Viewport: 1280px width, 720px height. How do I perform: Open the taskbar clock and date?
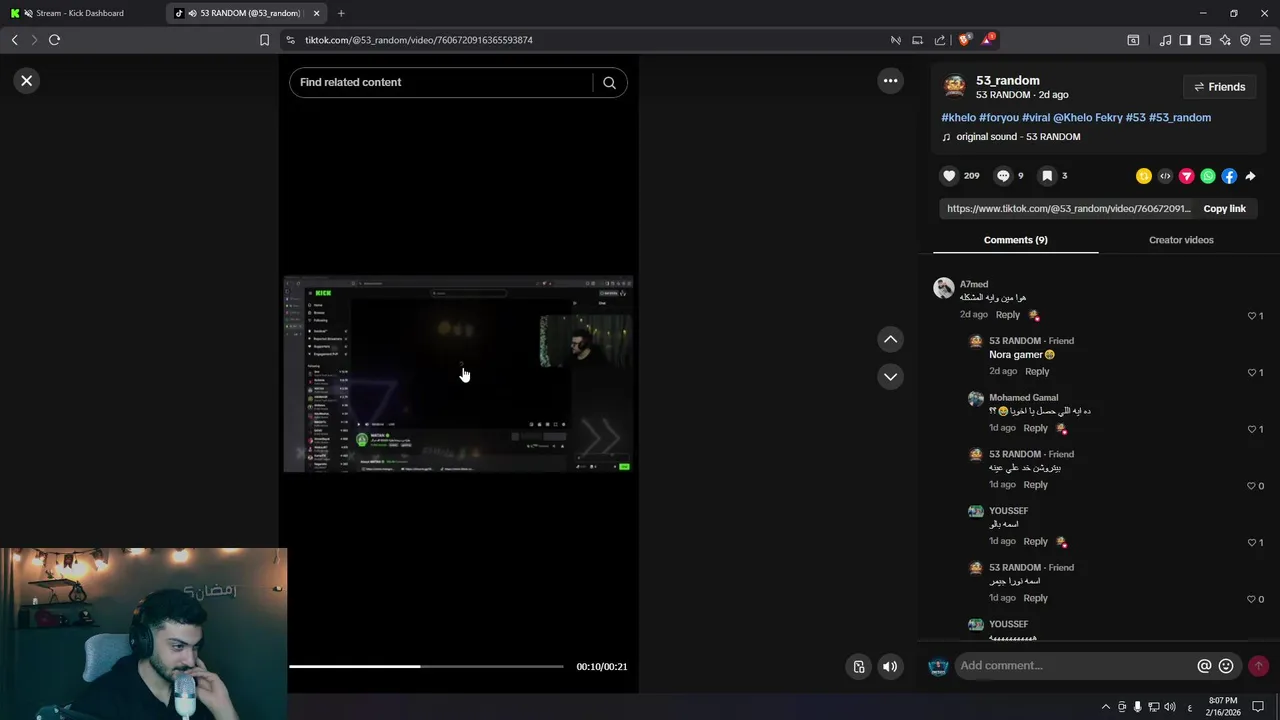pos(1222,706)
